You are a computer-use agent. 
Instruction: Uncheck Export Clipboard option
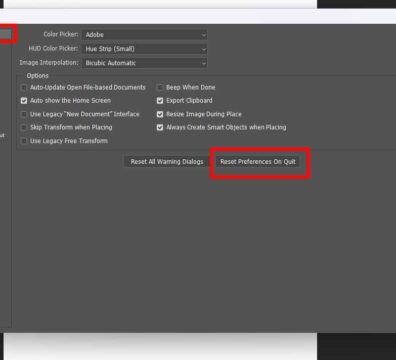[160, 101]
